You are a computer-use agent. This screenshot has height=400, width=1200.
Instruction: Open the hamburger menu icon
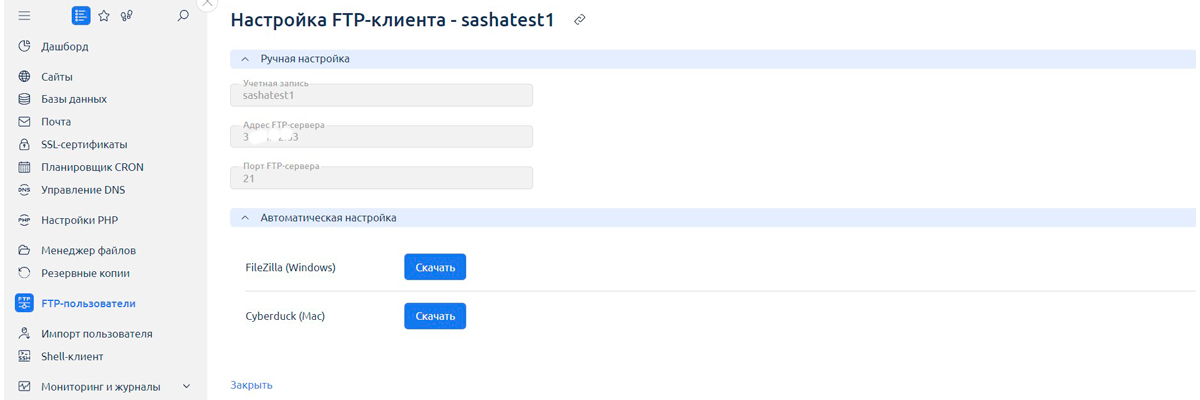coord(24,16)
